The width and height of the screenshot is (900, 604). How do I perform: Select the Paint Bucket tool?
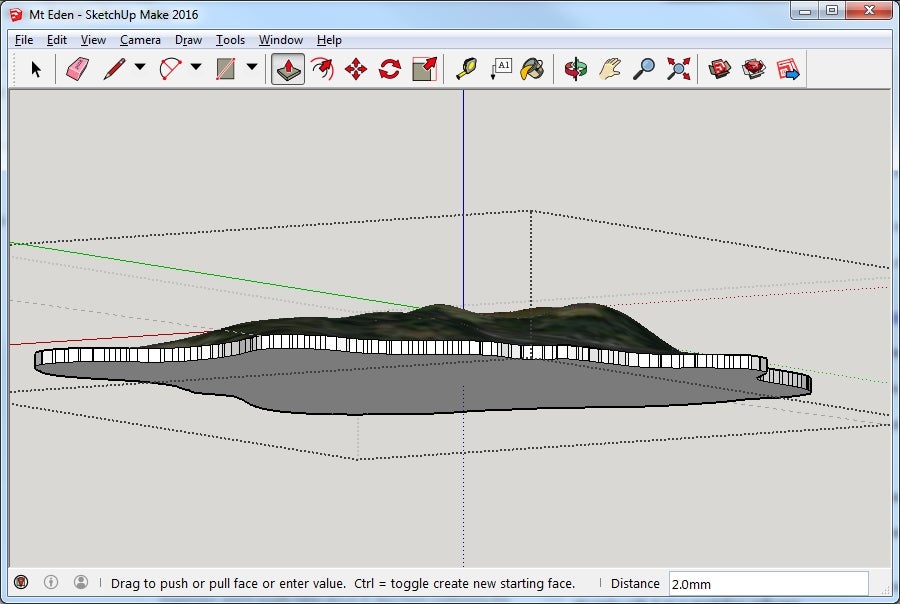click(533, 69)
